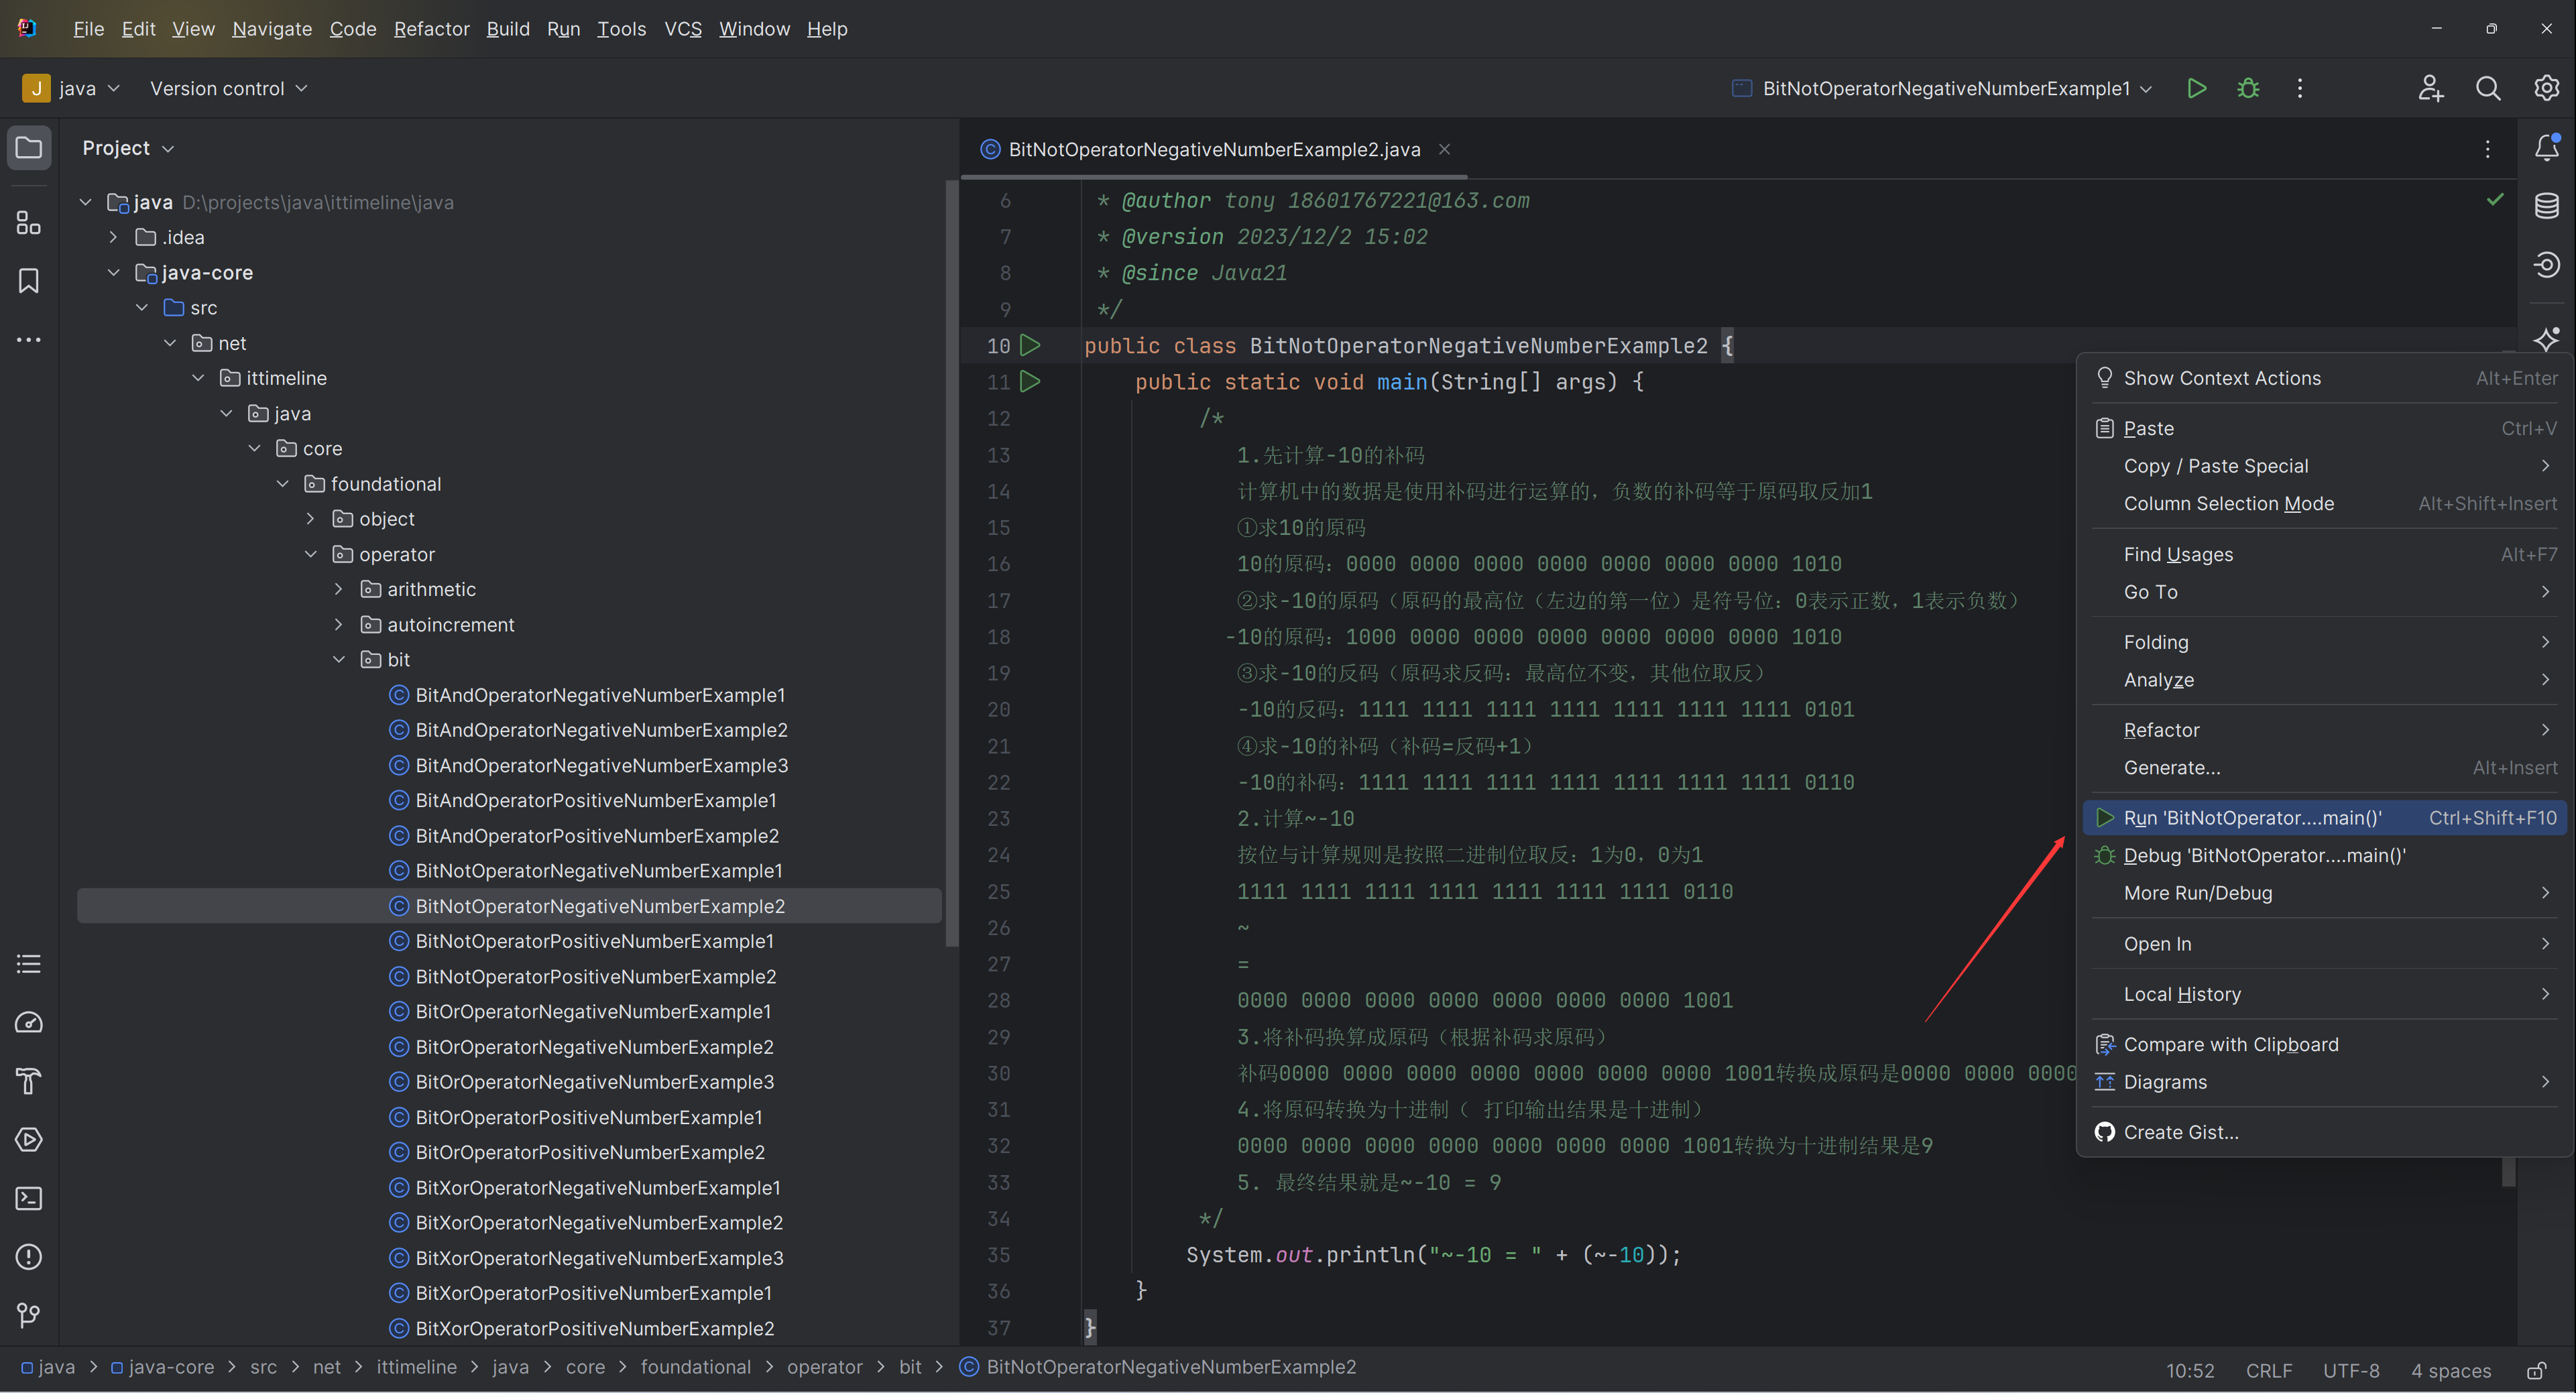The height and width of the screenshot is (1393, 2576).
Task: Click UTF-8 encoding in status bar
Action: (x=2351, y=1370)
